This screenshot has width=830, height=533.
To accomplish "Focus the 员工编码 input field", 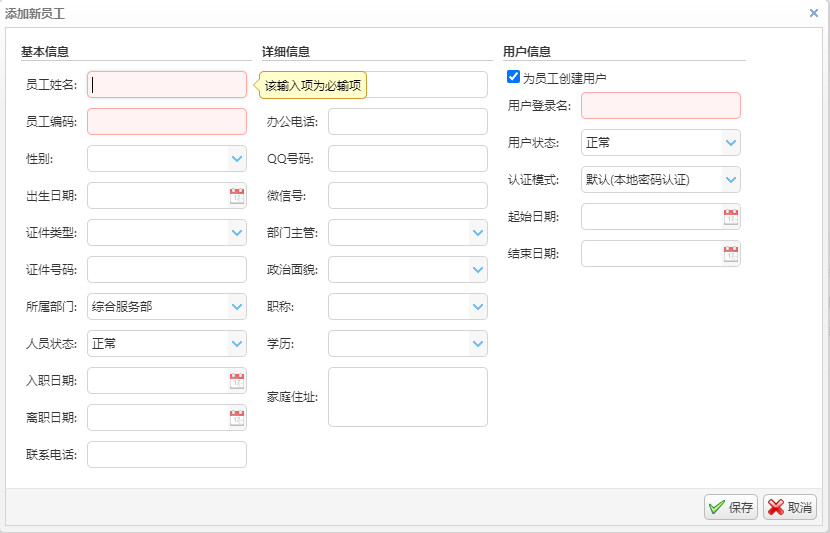I will [x=166, y=122].
